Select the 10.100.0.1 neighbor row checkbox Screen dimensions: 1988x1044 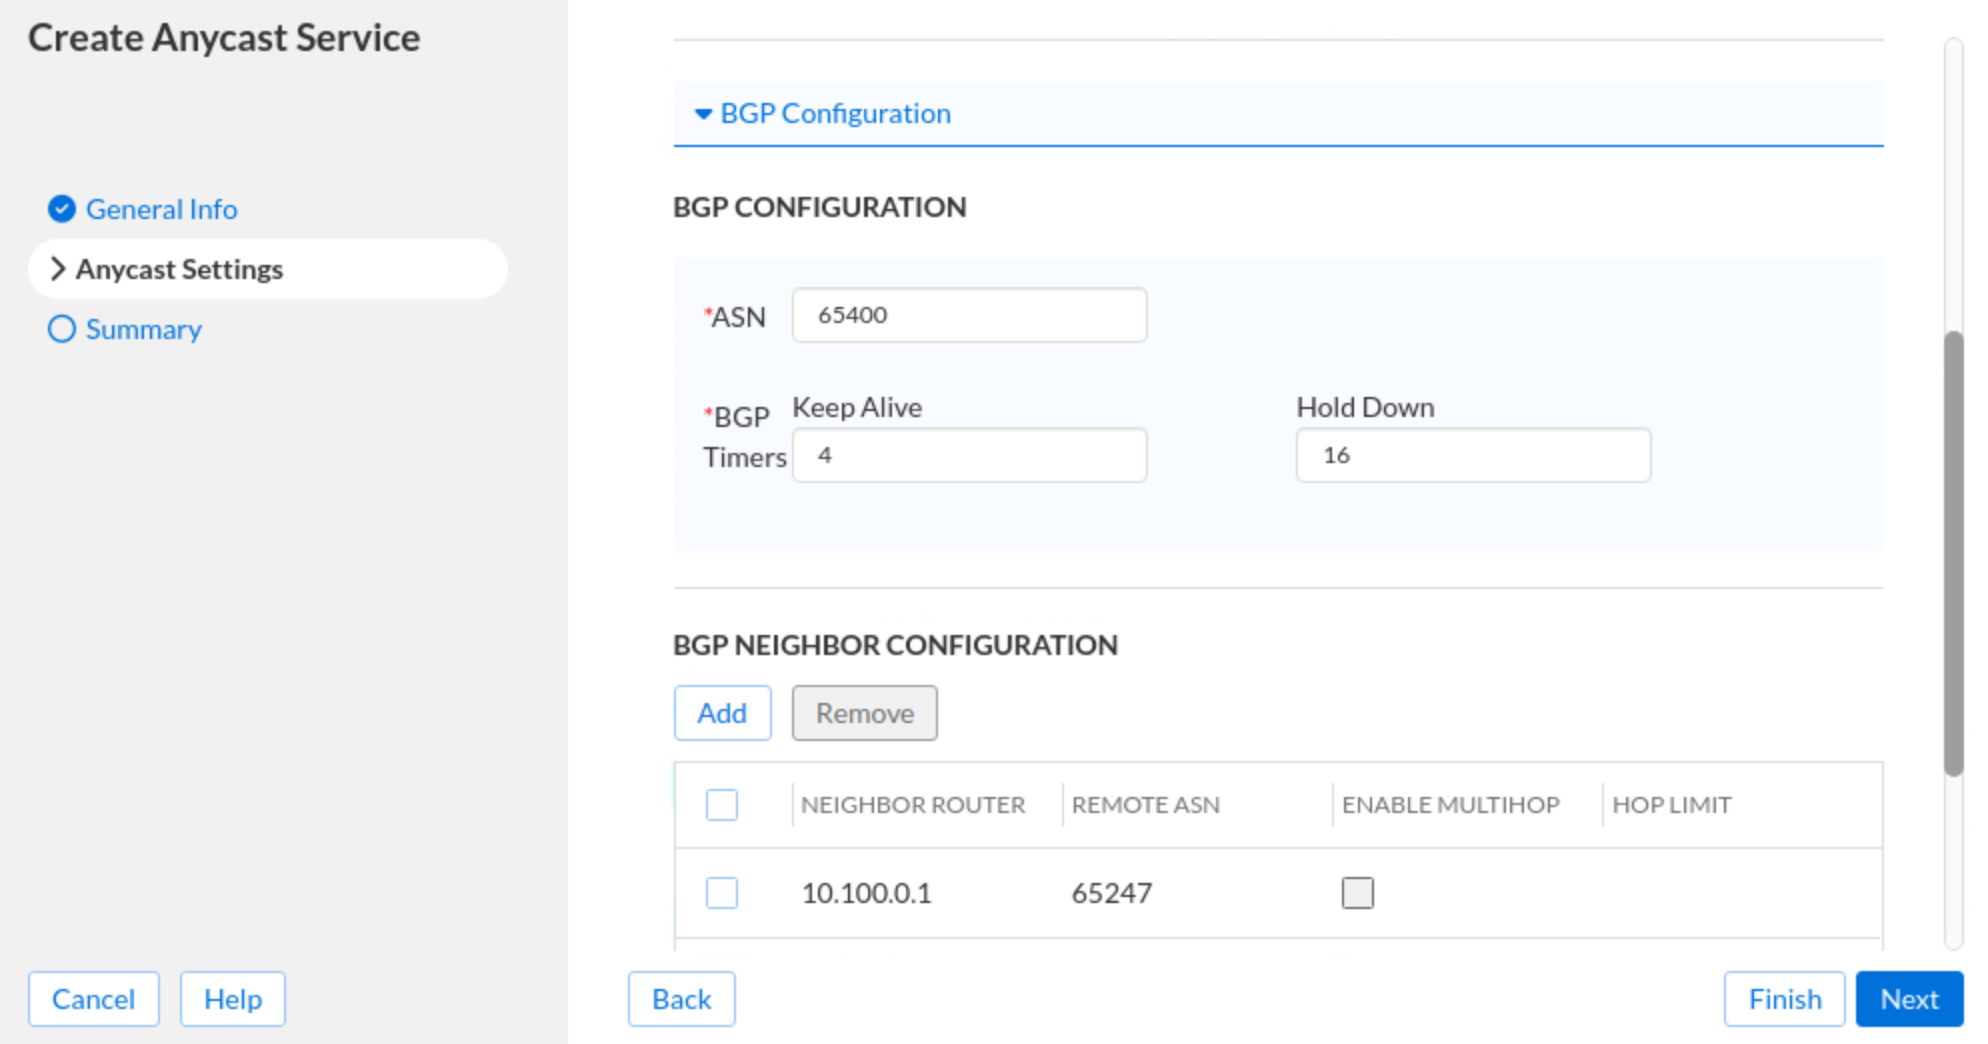pos(721,892)
